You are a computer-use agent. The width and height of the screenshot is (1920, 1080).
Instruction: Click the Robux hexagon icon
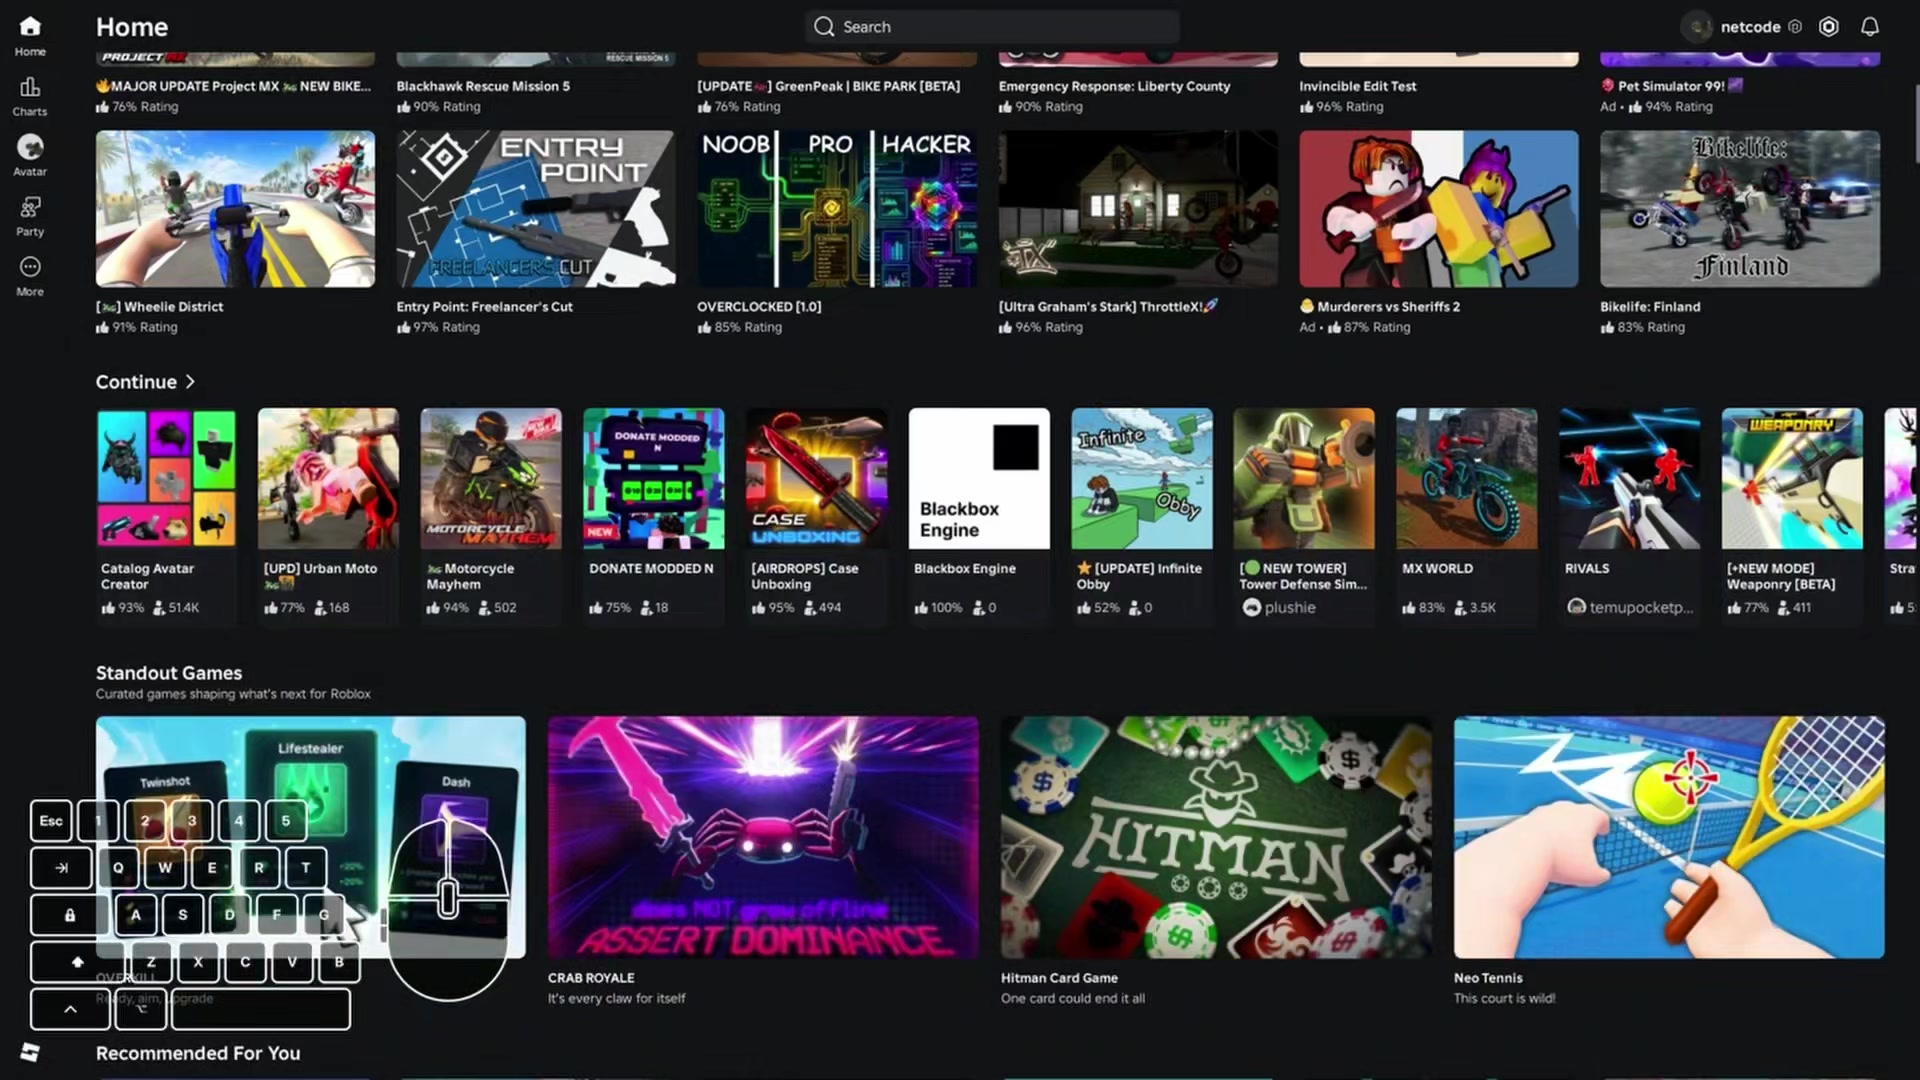[x=1828, y=27]
